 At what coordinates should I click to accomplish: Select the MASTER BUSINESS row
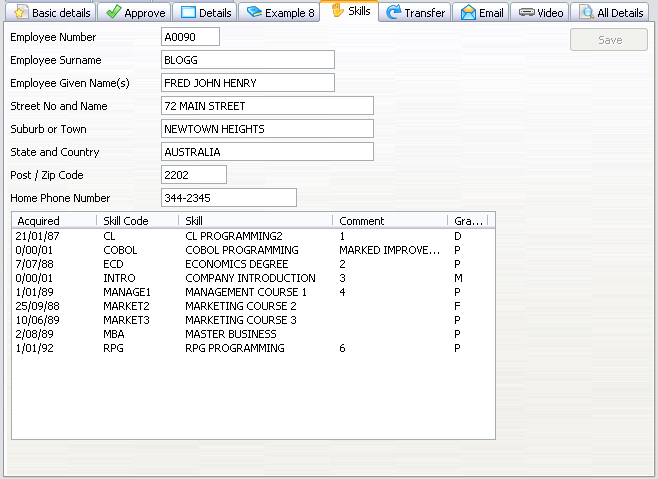click(x=253, y=334)
